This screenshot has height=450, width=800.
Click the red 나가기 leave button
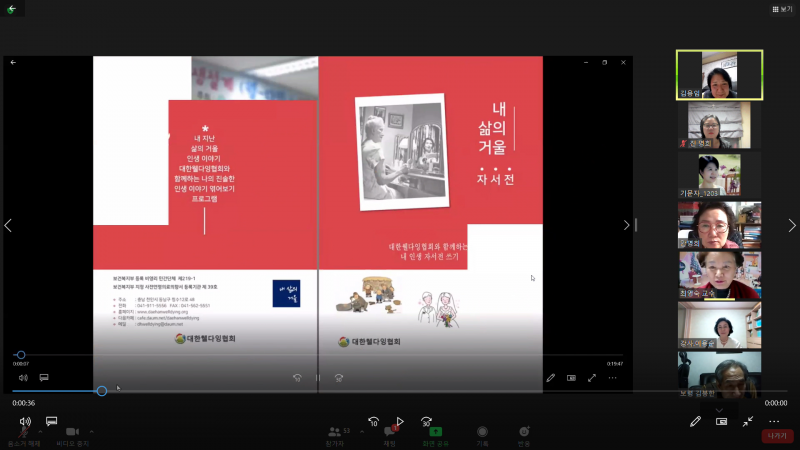coord(777,436)
